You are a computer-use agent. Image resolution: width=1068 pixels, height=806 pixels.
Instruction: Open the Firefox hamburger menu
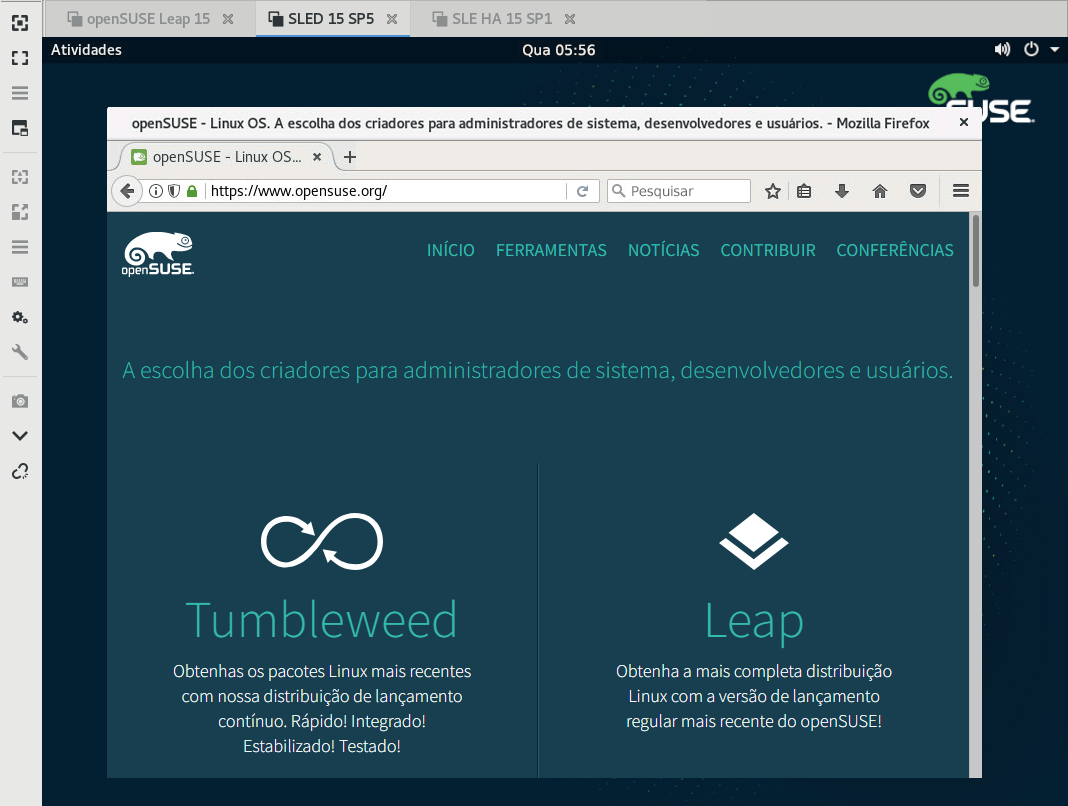pyautogui.click(x=961, y=191)
